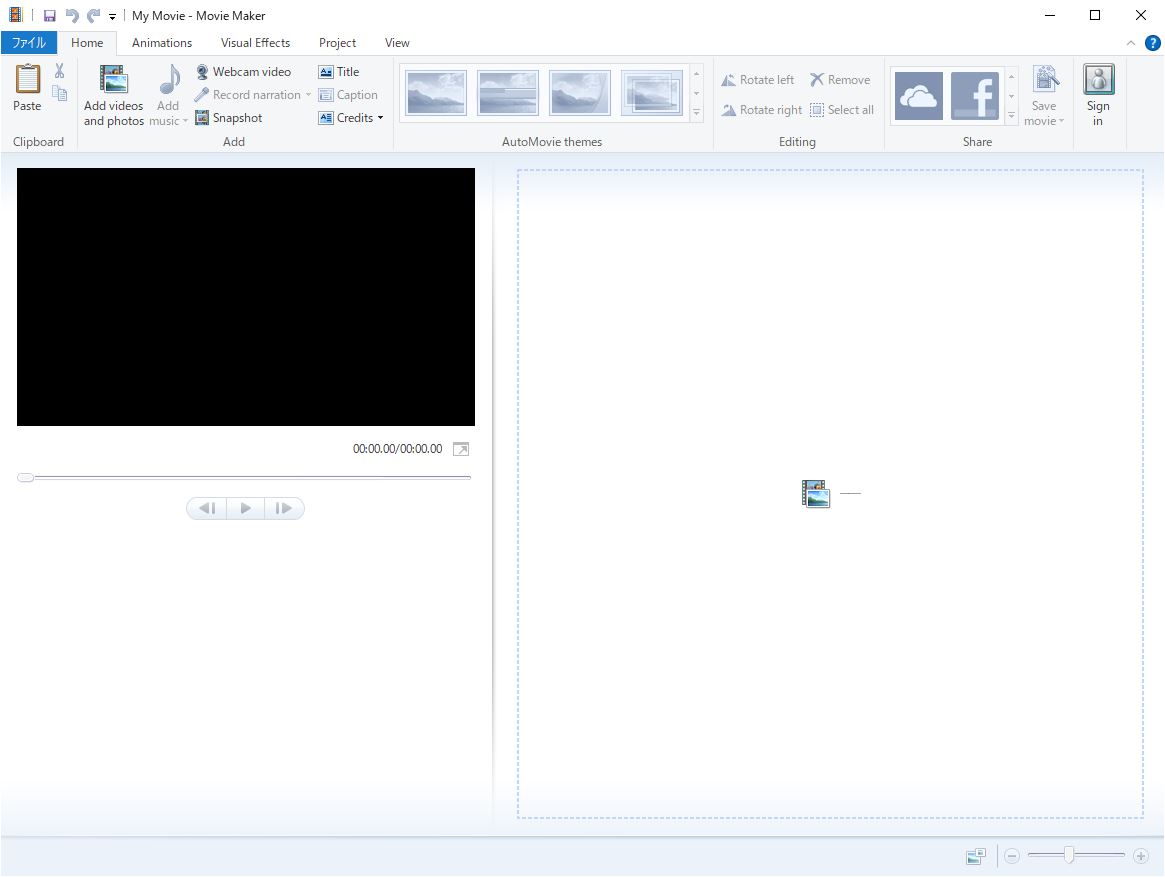Image resolution: width=1165 pixels, height=877 pixels.
Task: Open the Save movie dropdown arrow
Action: point(1062,121)
